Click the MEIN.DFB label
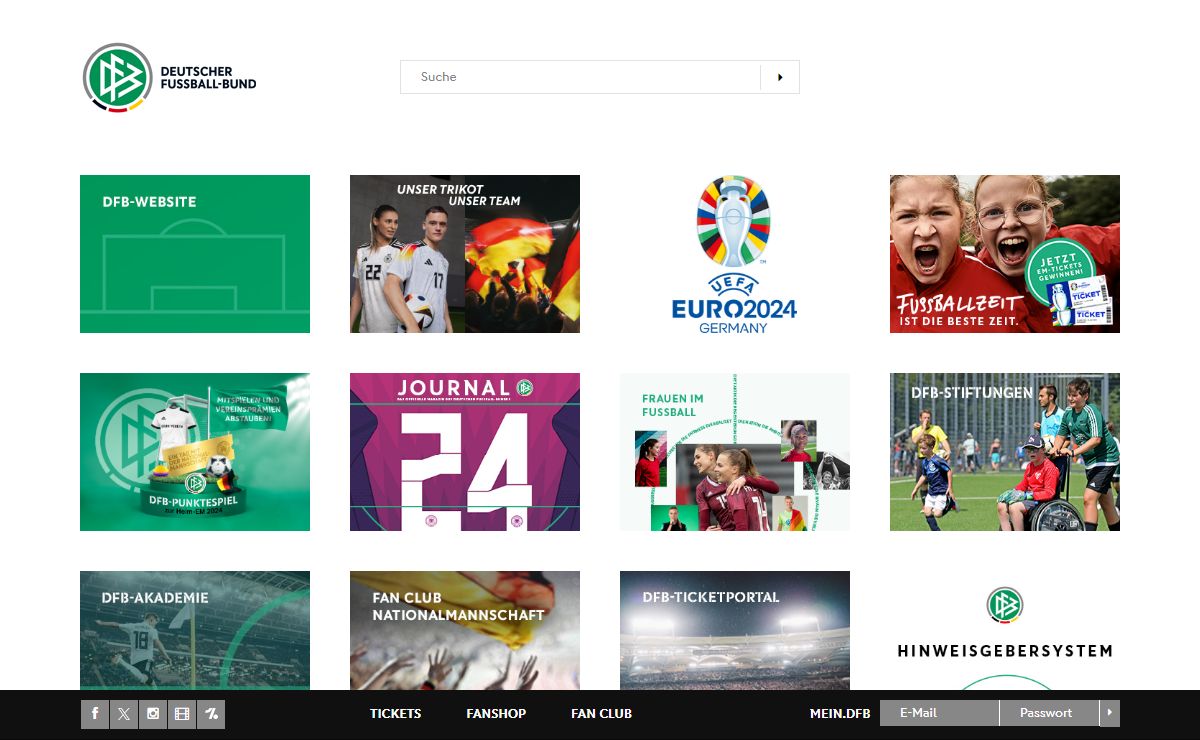The height and width of the screenshot is (740, 1200). point(840,713)
